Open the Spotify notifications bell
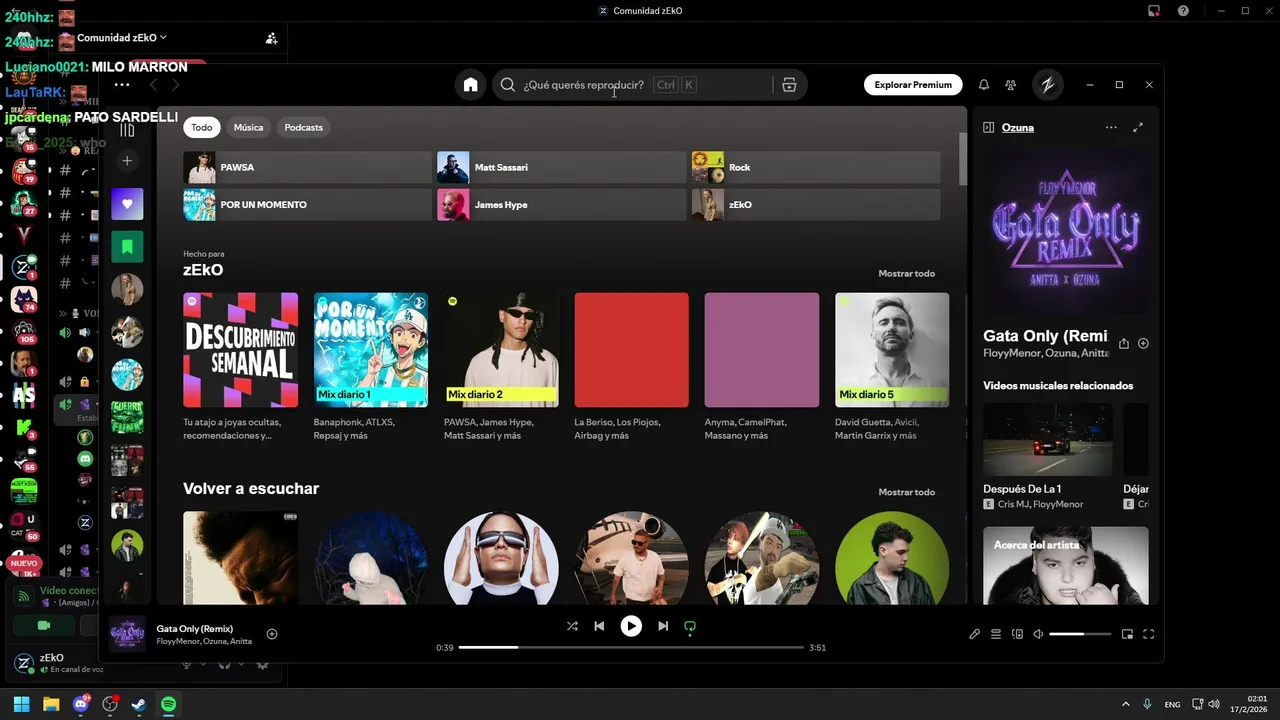This screenshot has width=1280, height=720. click(x=984, y=85)
